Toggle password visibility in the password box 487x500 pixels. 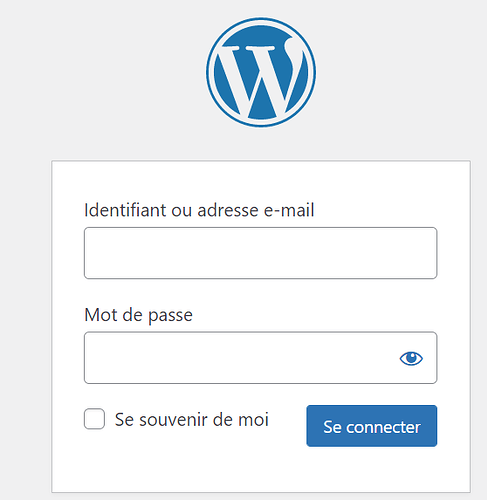click(x=411, y=358)
